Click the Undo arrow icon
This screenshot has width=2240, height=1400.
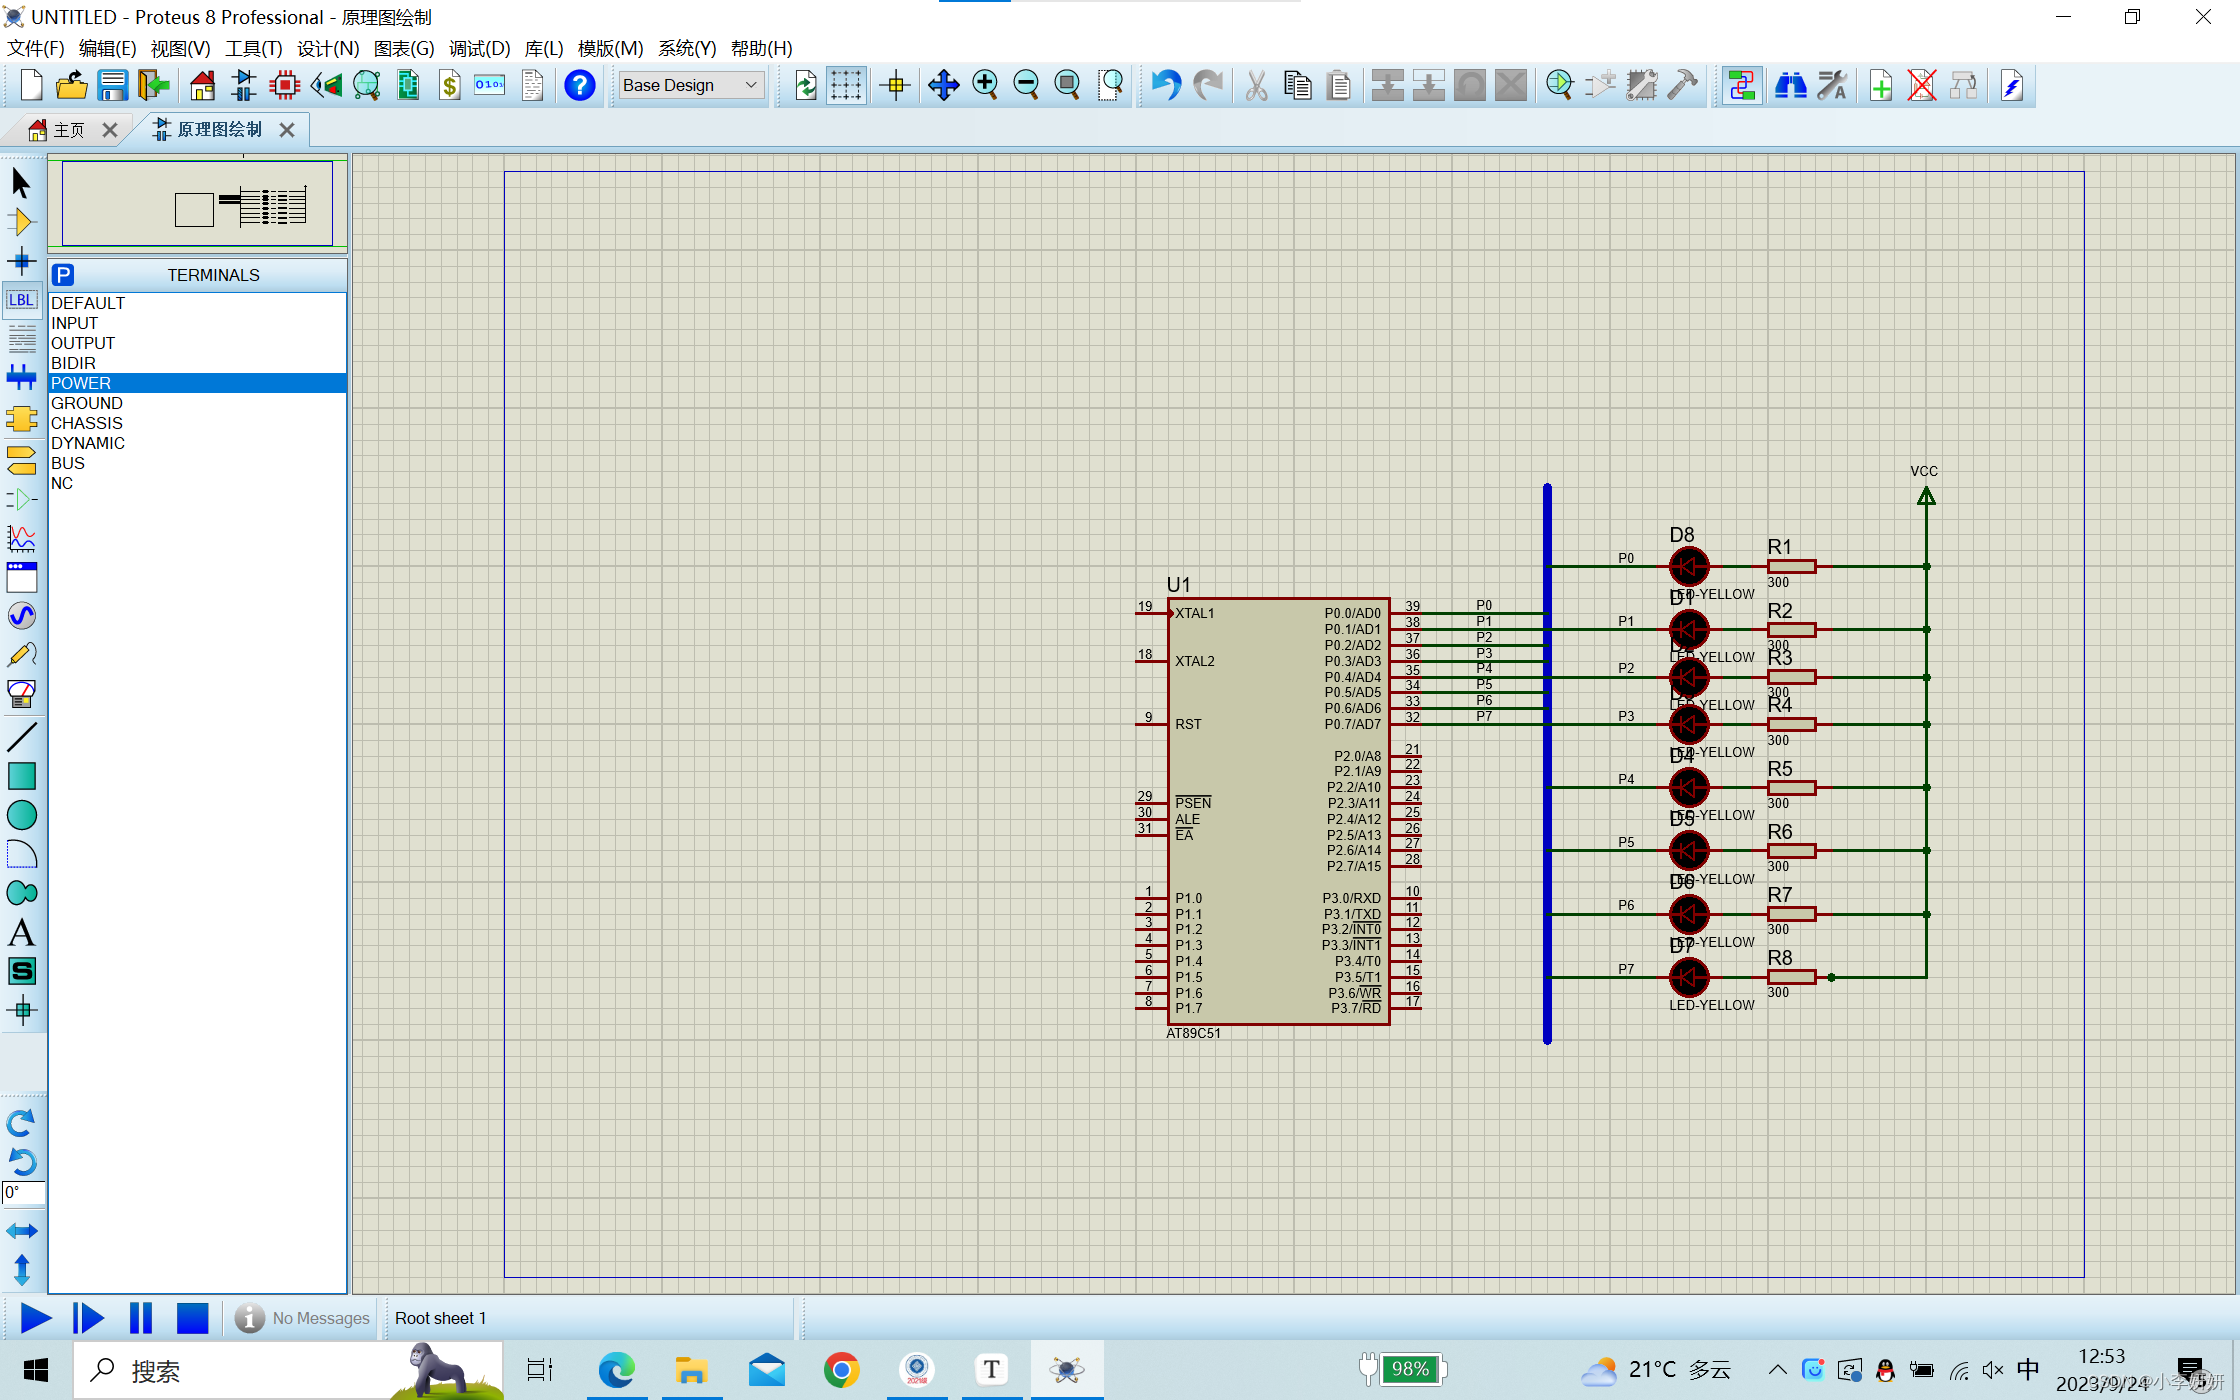(1165, 86)
